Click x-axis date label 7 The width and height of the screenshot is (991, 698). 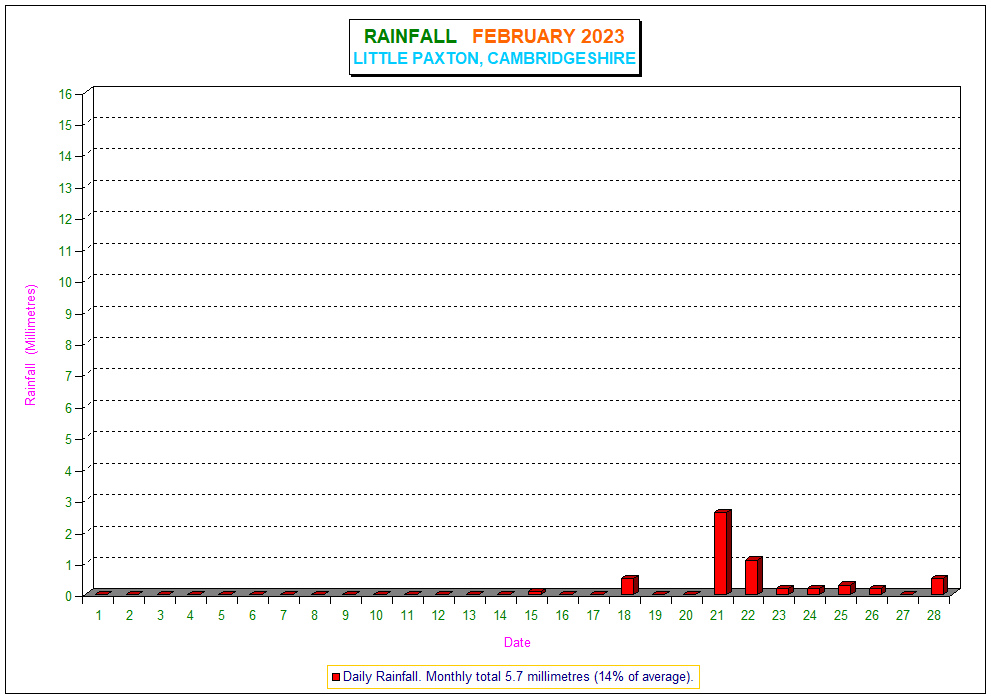coord(284,616)
